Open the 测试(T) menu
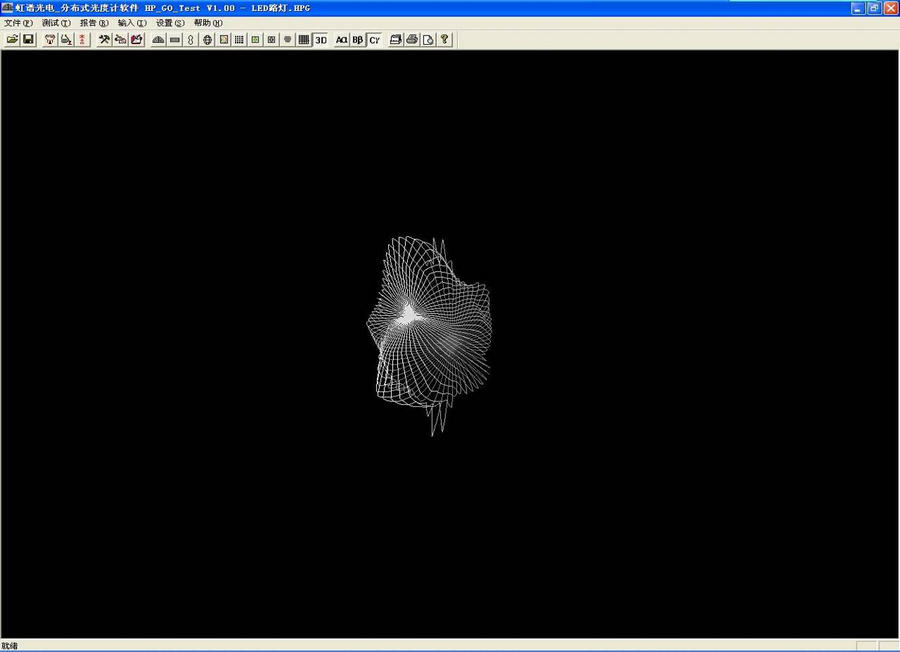900x652 pixels. (56, 23)
